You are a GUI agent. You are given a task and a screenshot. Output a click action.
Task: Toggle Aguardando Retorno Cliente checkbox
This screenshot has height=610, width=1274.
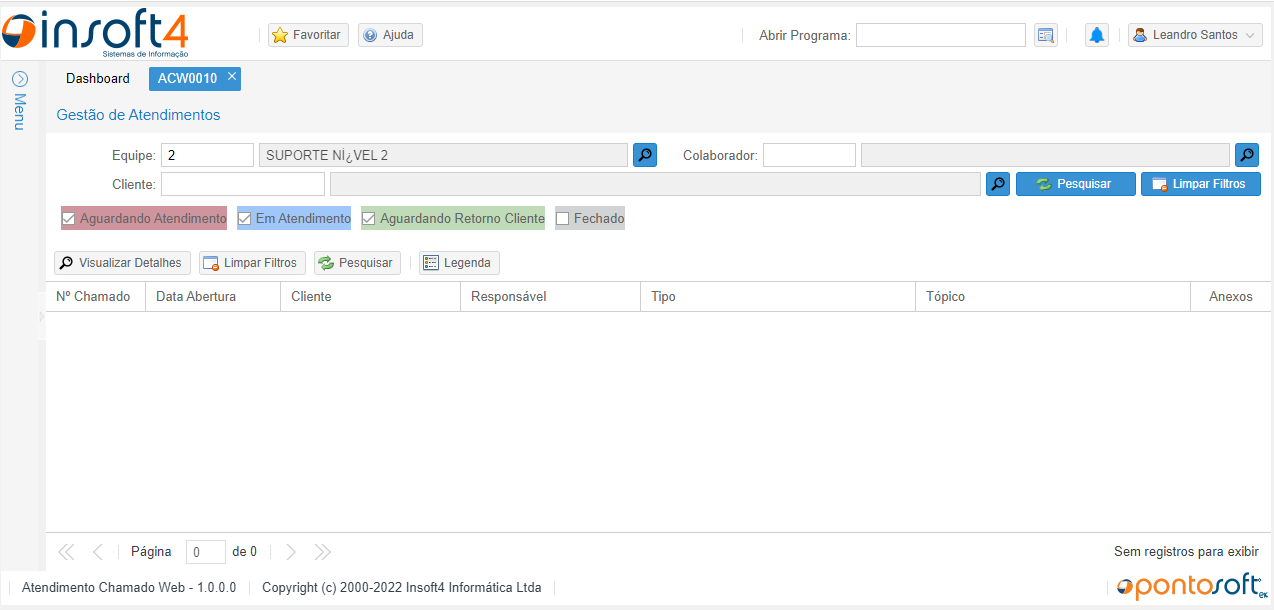[x=368, y=219]
